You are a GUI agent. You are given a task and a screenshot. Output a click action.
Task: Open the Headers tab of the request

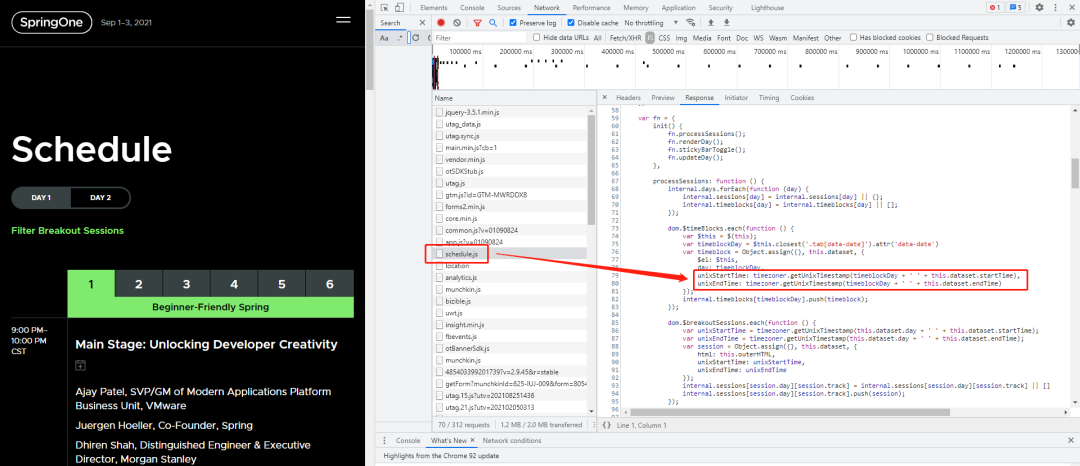click(x=628, y=98)
